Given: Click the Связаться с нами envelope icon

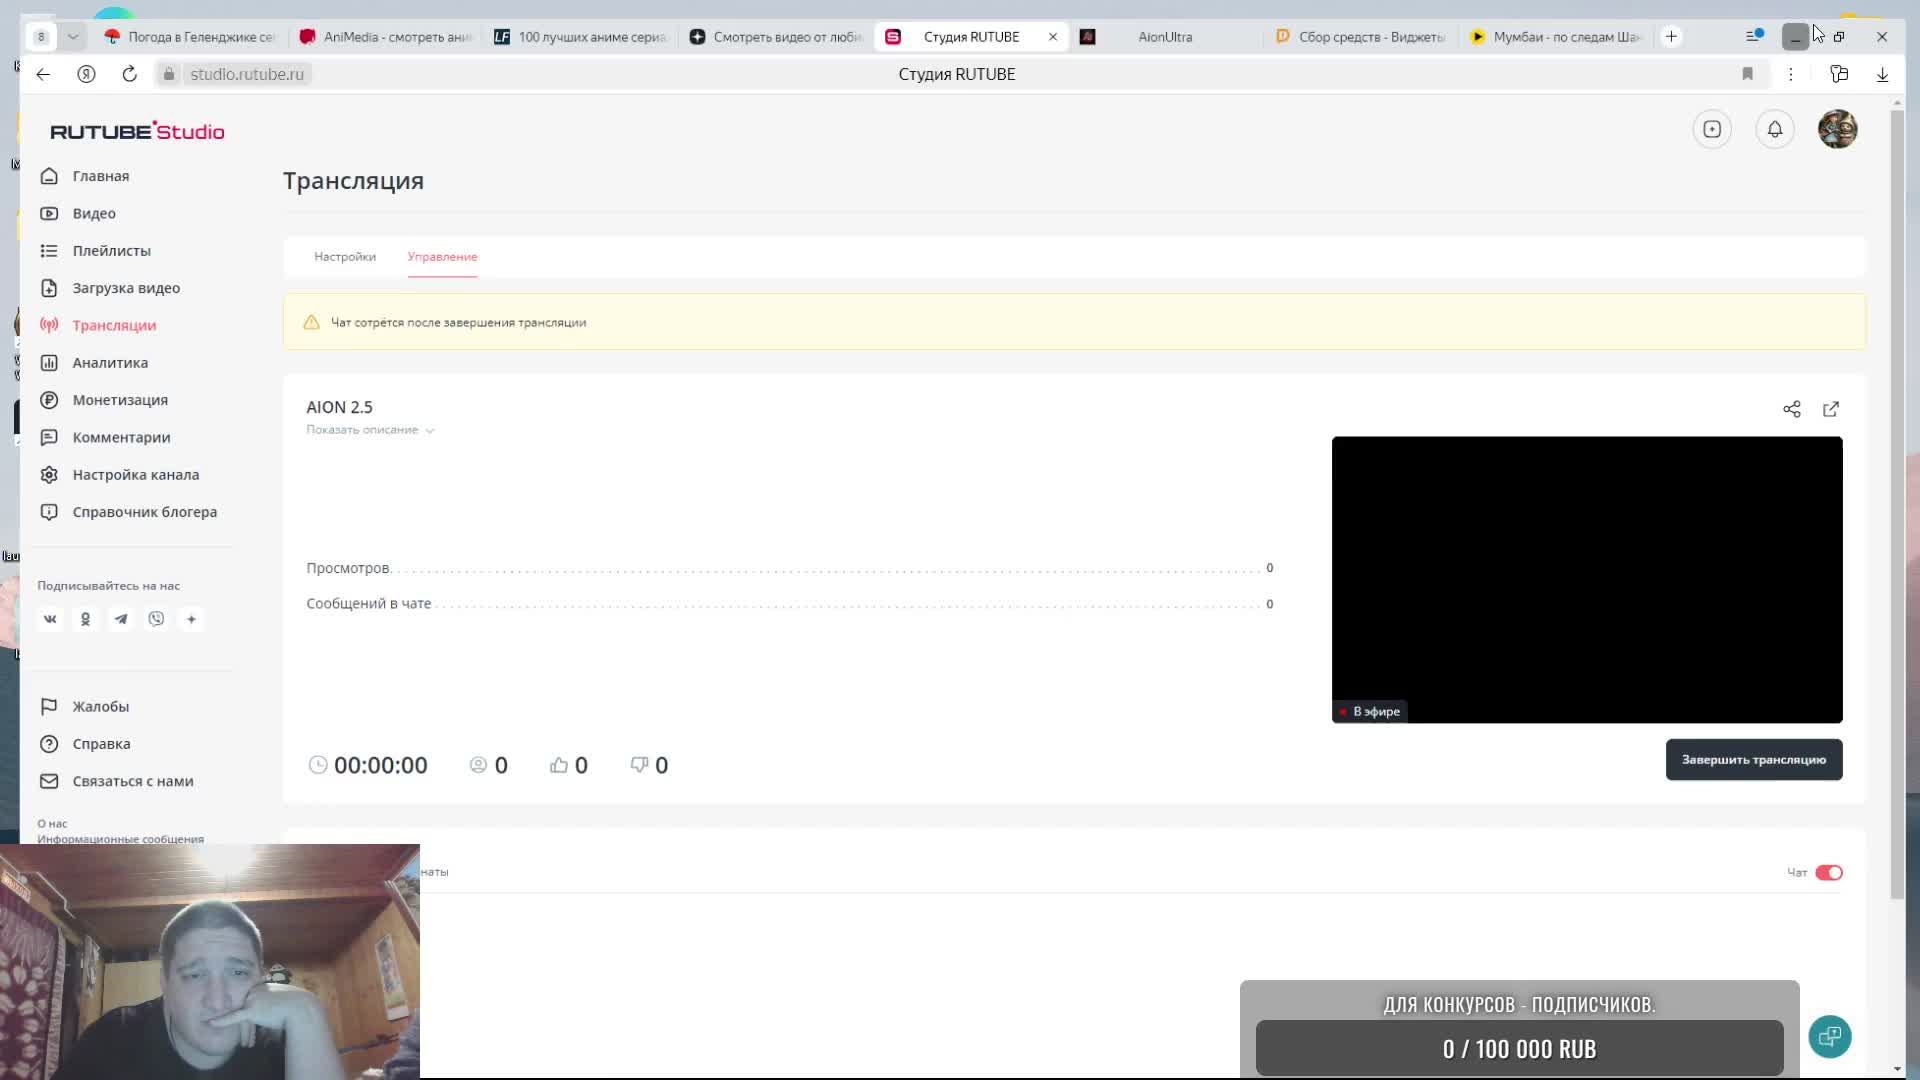Looking at the screenshot, I should click(49, 781).
